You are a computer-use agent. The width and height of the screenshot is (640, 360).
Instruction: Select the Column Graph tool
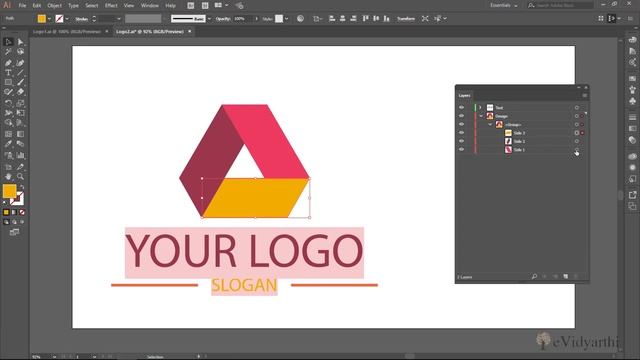(20, 155)
